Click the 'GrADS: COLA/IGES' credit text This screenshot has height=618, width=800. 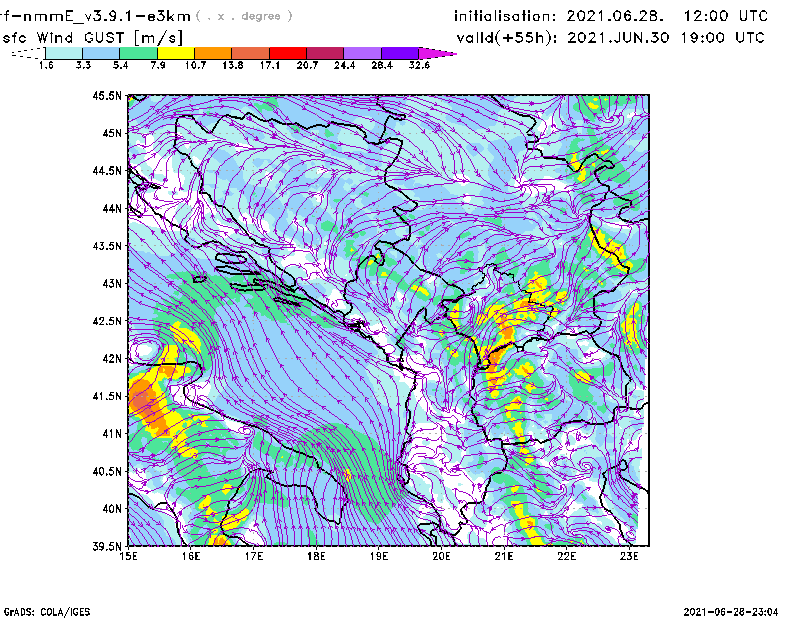[47, 612]
